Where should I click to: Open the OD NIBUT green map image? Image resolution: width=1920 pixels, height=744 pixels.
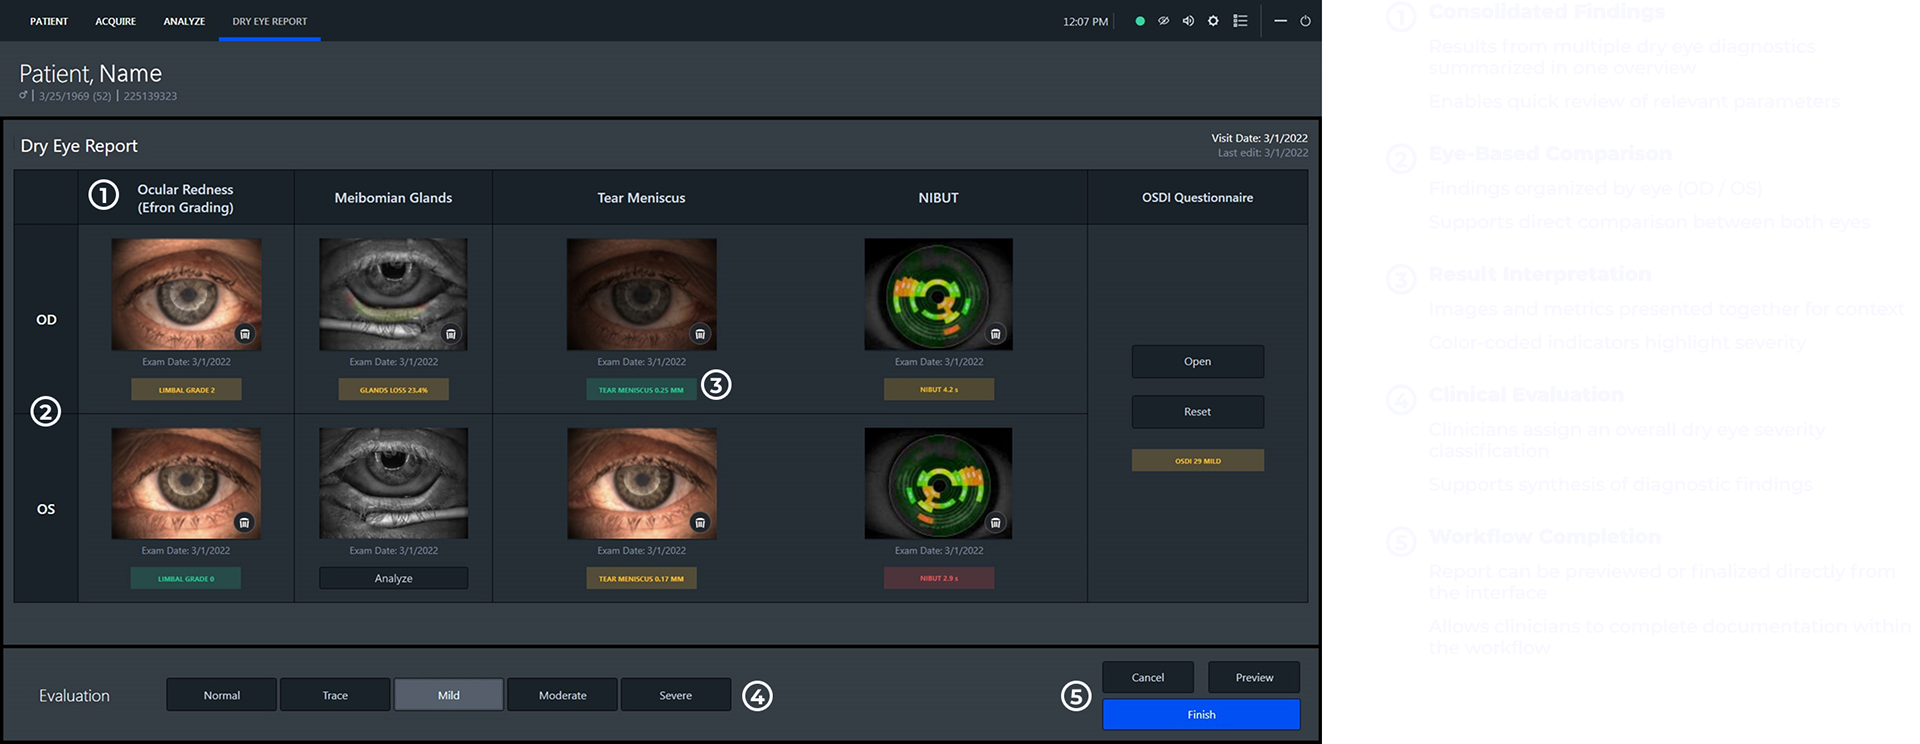pyautogui.click(x=938, y=294)
